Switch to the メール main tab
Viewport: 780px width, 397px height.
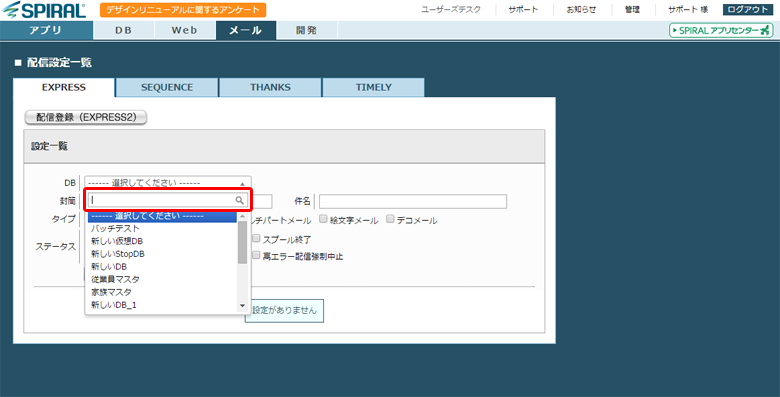click(x=246, y=30)
